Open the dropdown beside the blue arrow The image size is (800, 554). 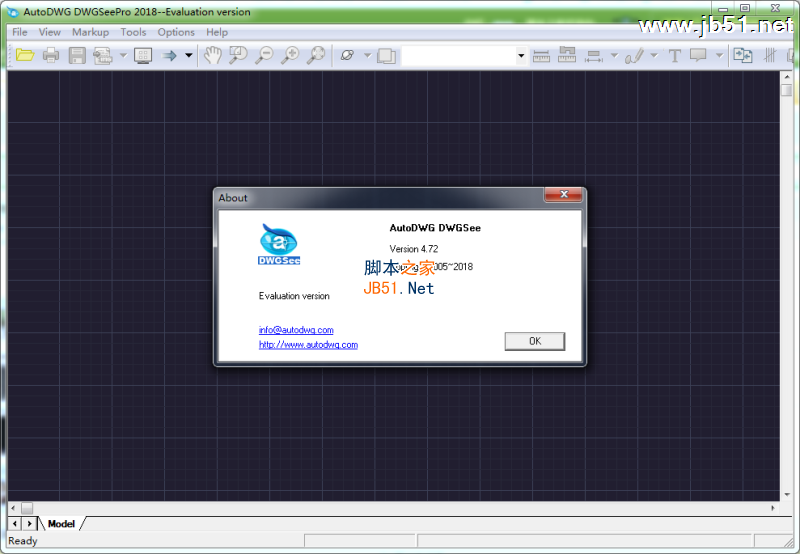(189, 55)
